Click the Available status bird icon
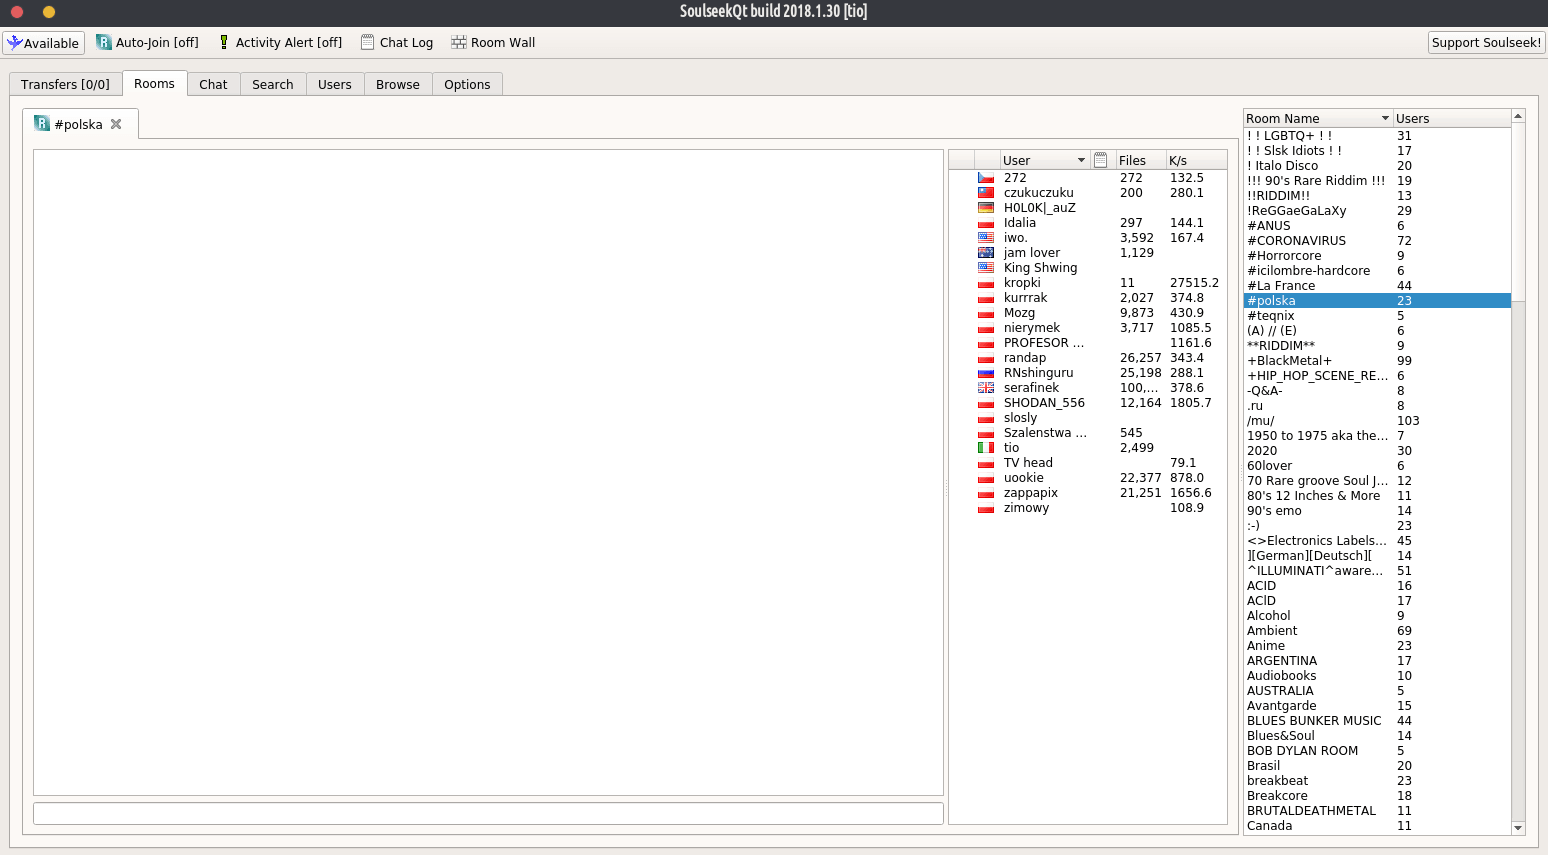 click(14, 43)
